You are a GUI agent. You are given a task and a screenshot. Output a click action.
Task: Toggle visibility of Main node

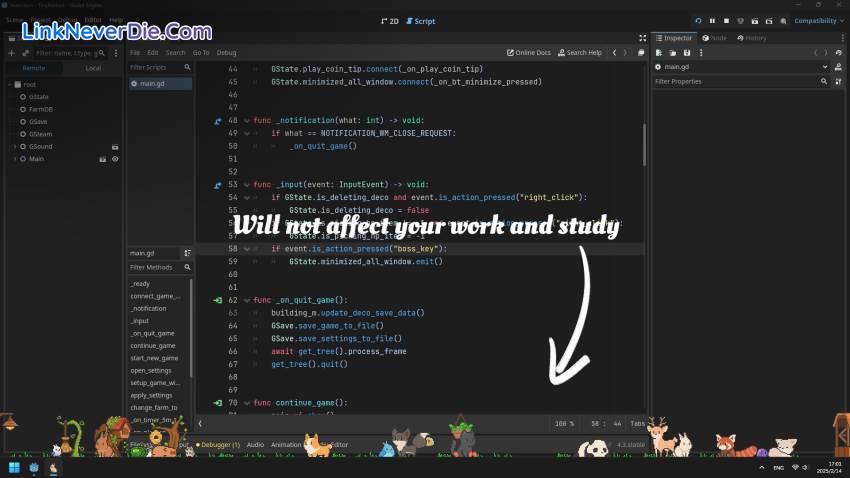[115, 159]
